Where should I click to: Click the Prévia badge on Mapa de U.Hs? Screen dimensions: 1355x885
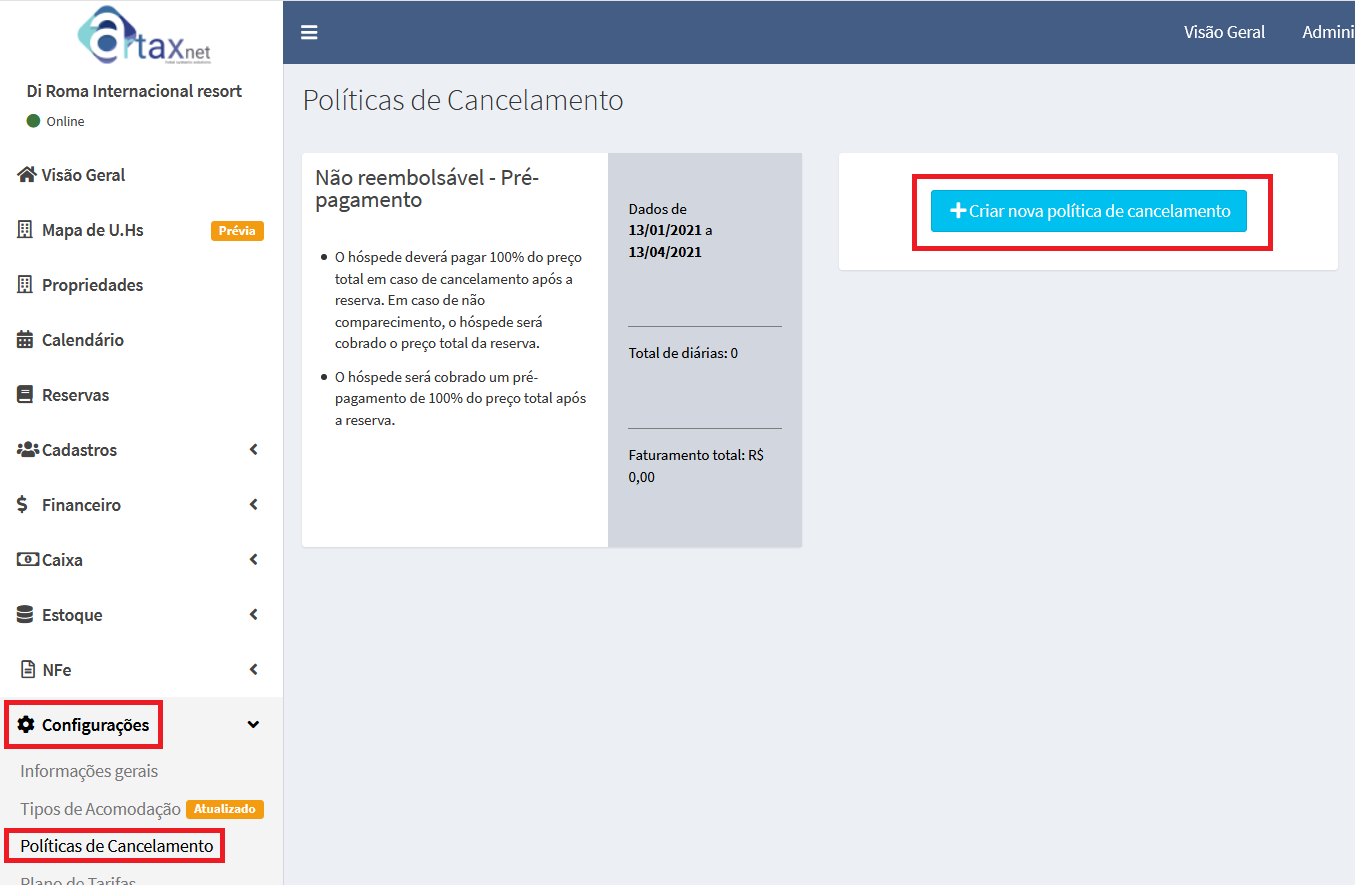237,231
